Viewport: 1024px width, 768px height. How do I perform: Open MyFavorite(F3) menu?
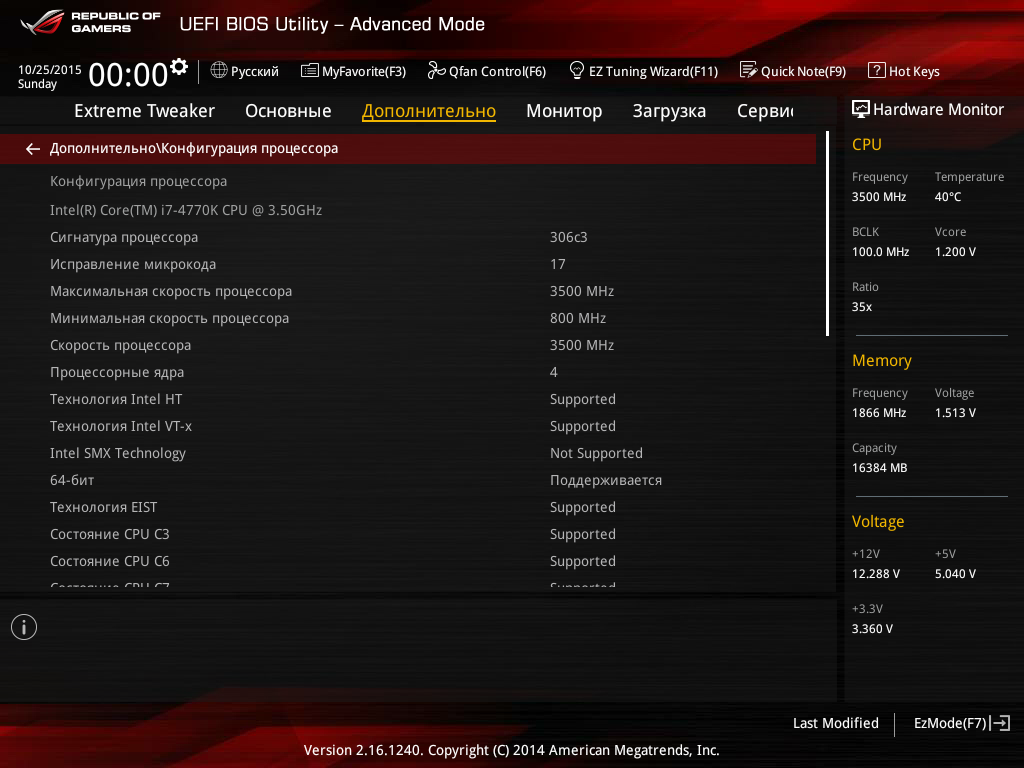coord(353,71)
